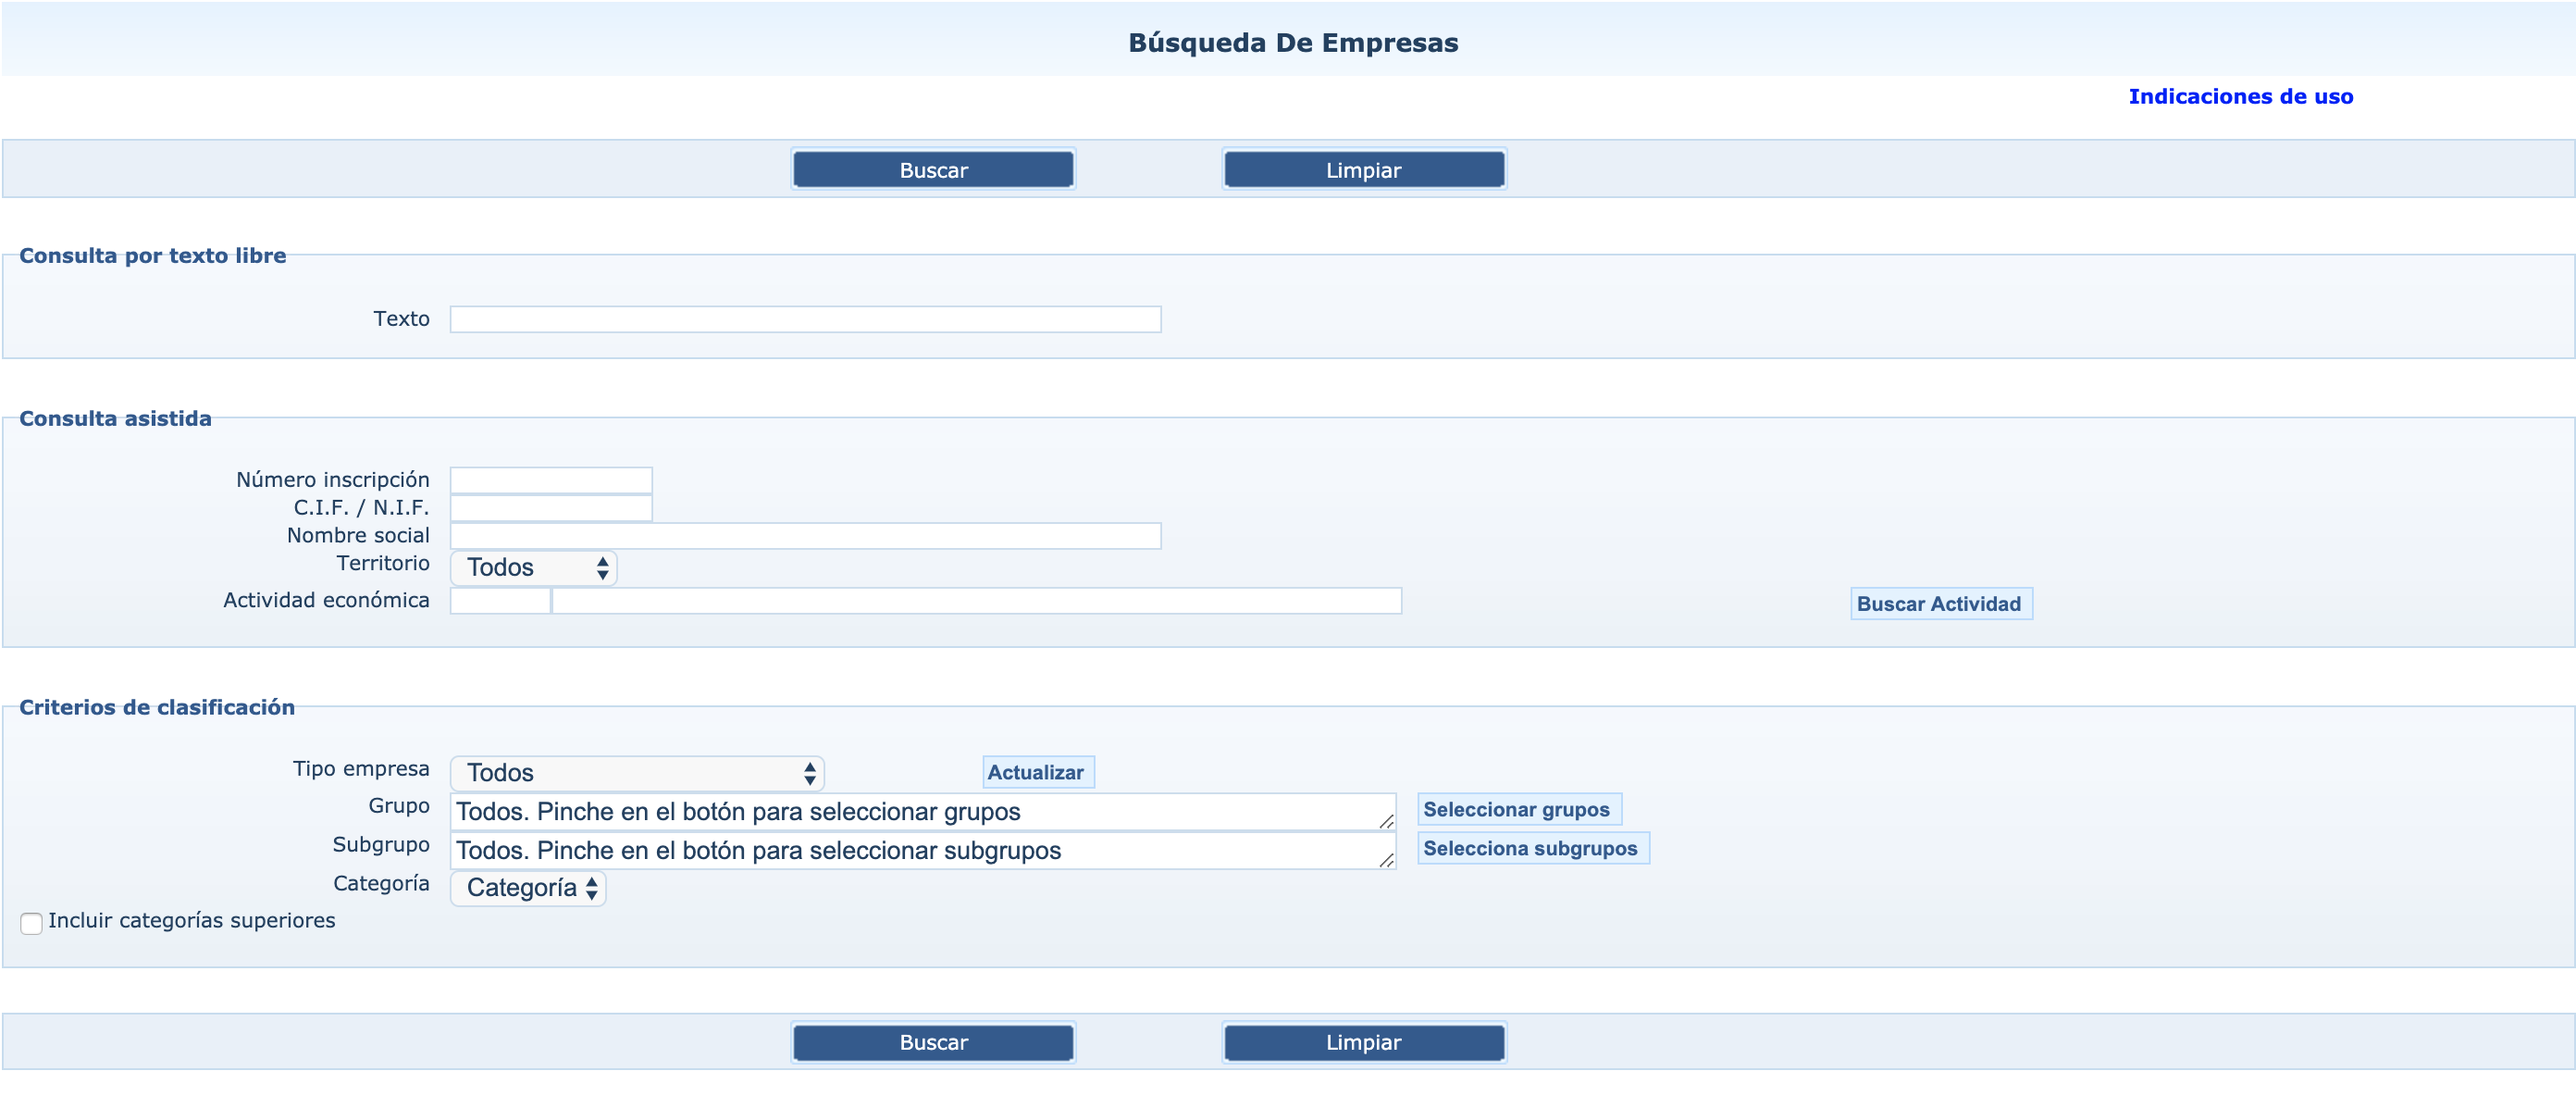This screenshot has width=2576, height=1096.
Task: Click the Nombre social text field
Action: (805, 536)
